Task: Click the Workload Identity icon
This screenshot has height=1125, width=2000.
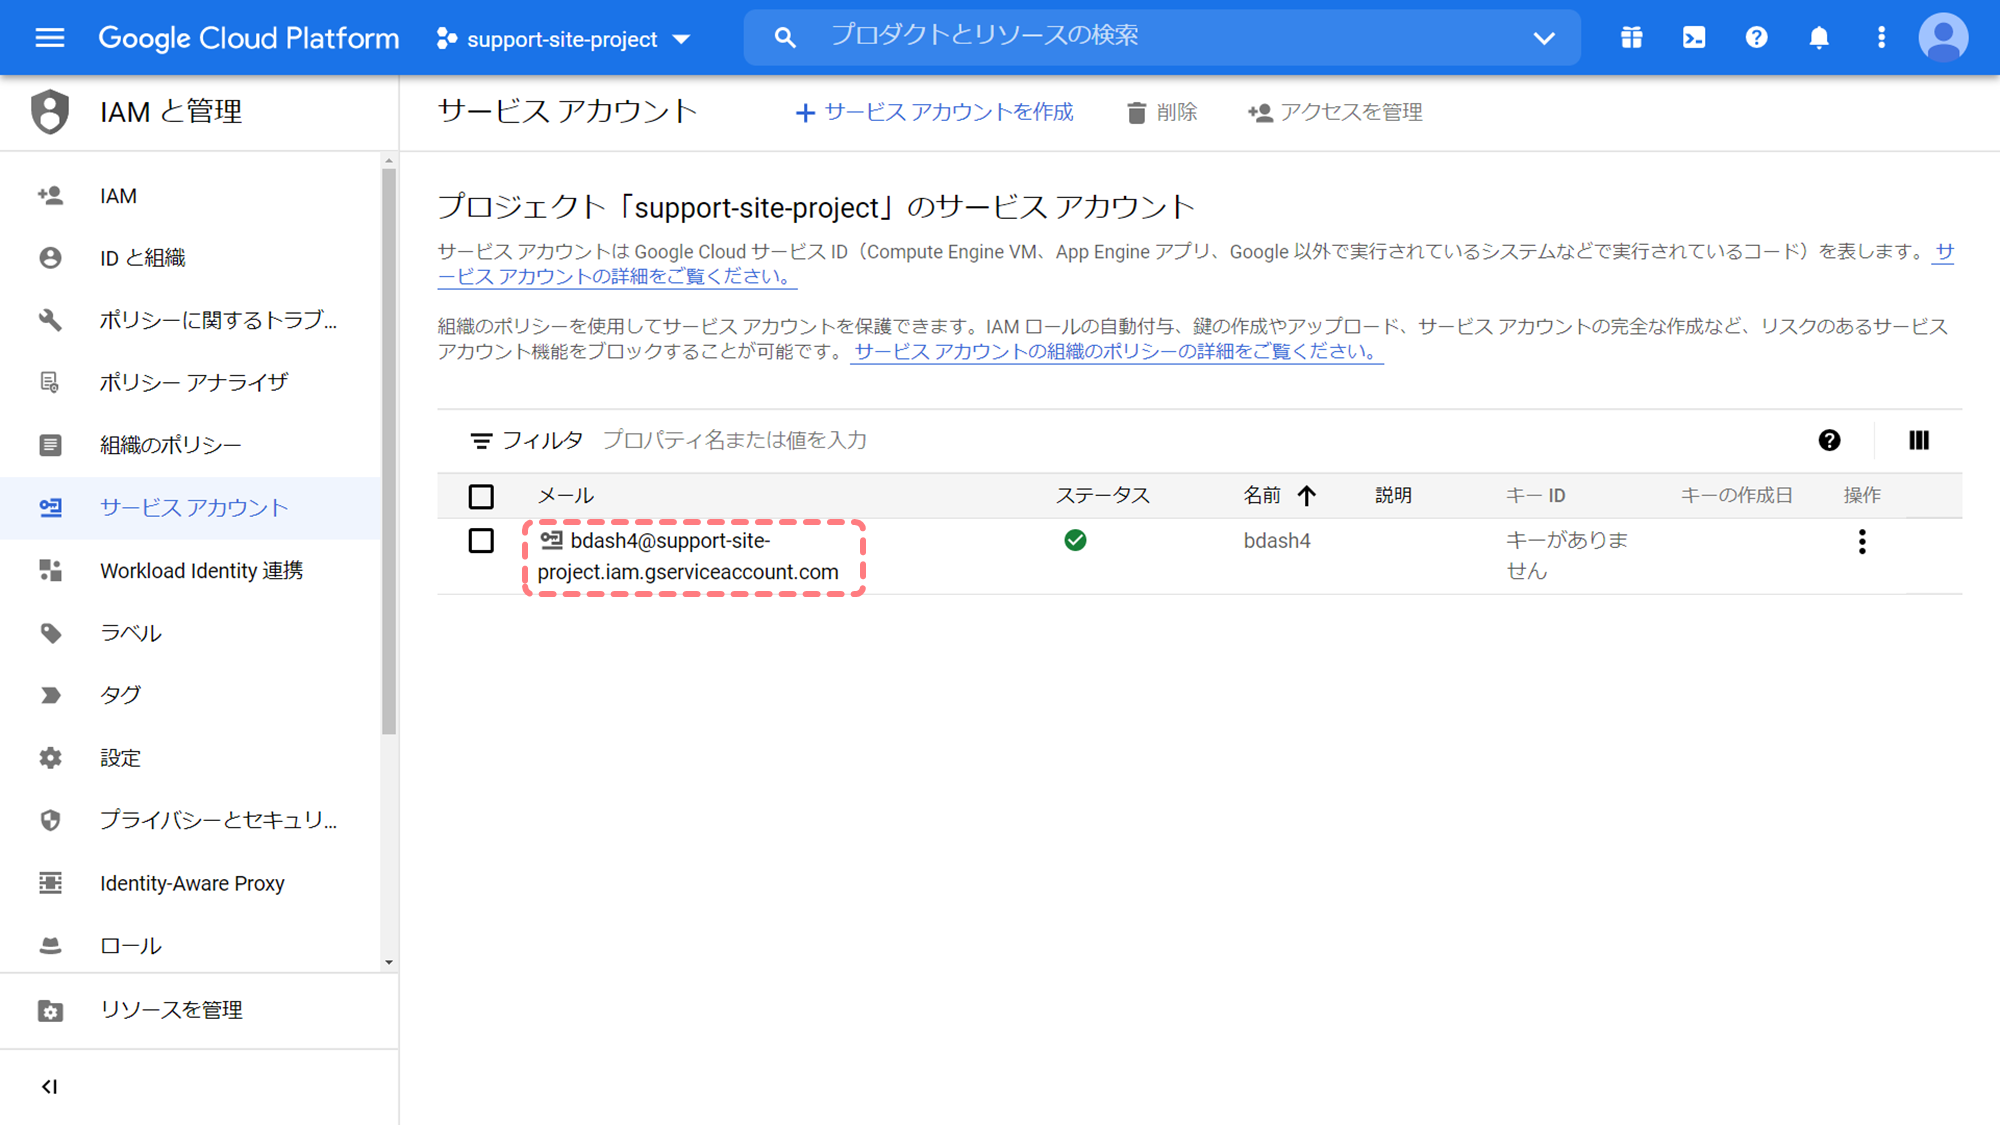Action: tap(50, 570)
